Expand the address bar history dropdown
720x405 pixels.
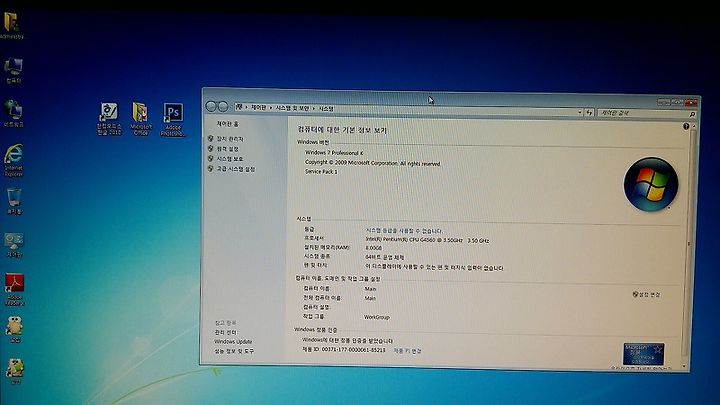[x=579, y=112]
